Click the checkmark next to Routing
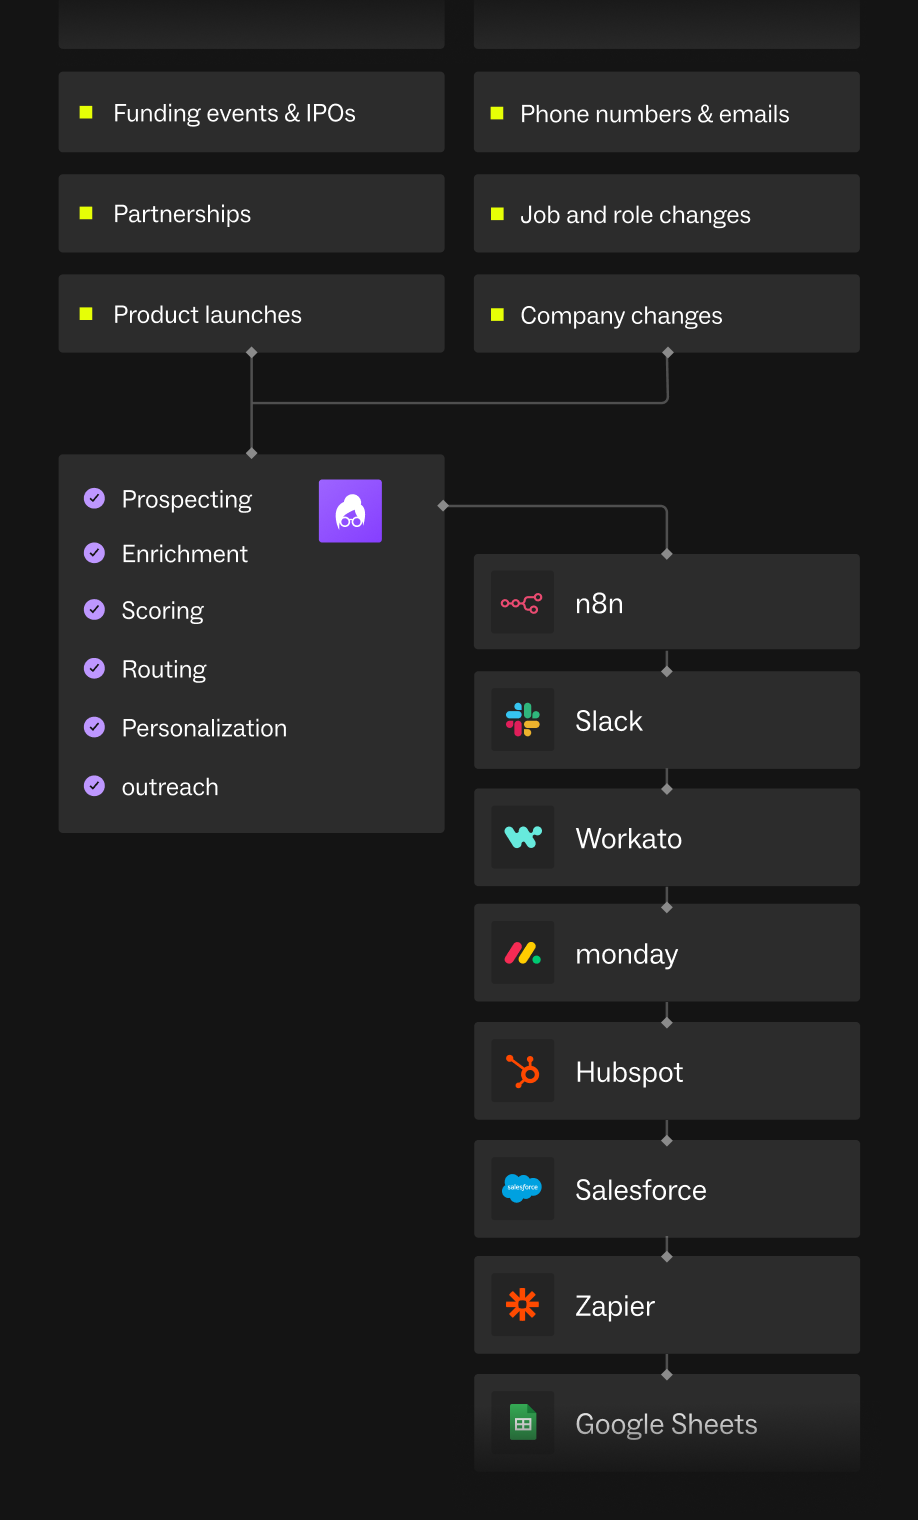This screenshot has height=1520, width=918. click(x=95, y=668)
